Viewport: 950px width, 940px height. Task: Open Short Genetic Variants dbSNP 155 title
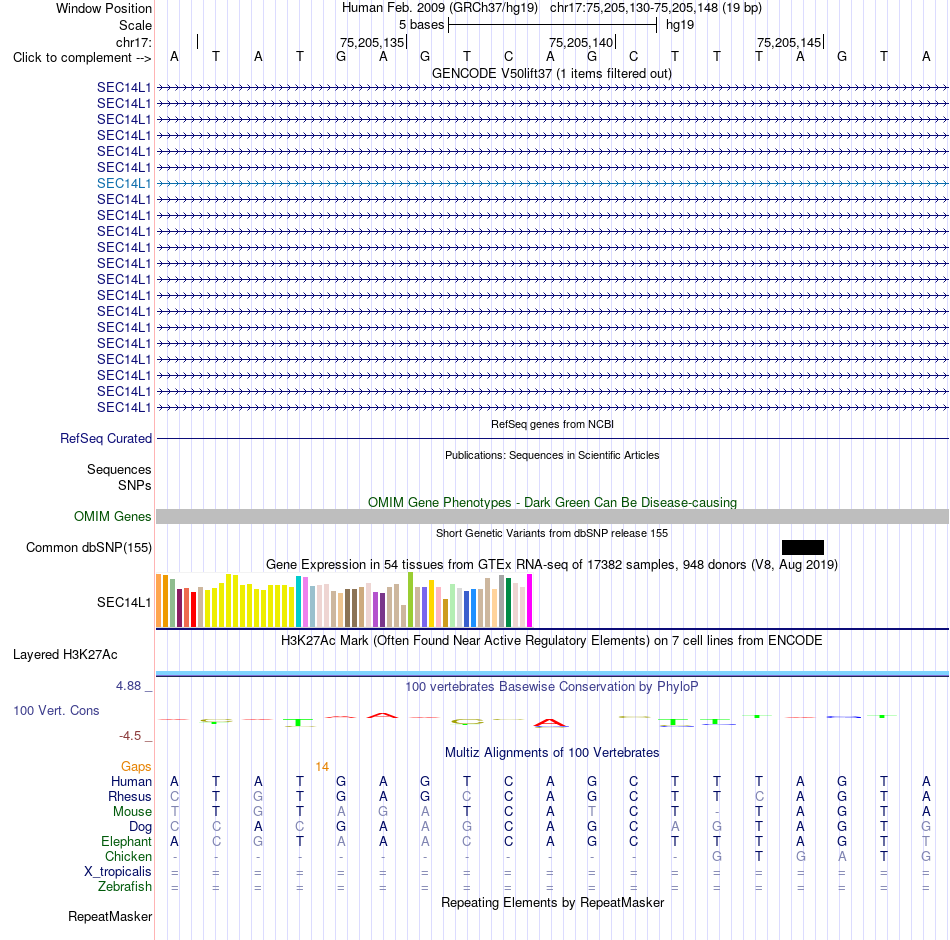pos(552,533)
